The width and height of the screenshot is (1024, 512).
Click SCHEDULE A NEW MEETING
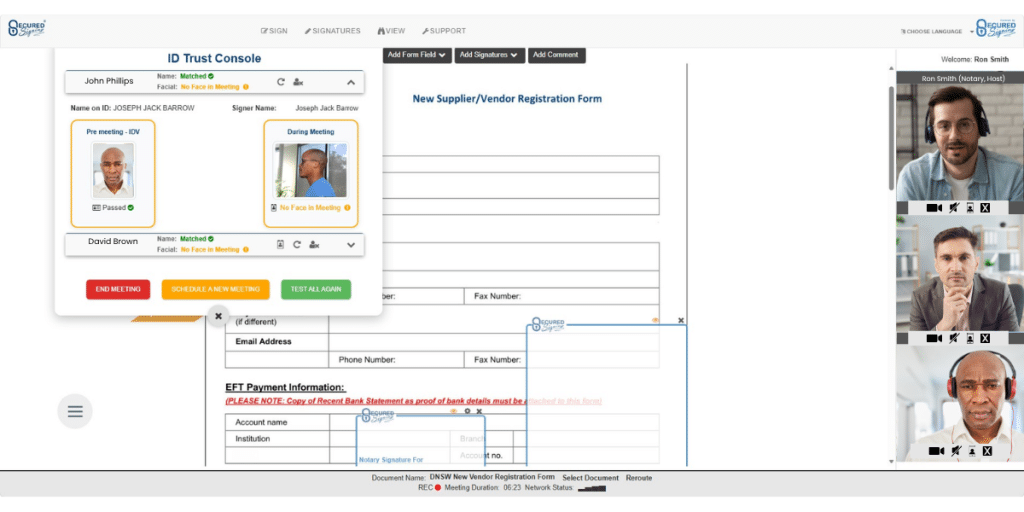(216, 289)
